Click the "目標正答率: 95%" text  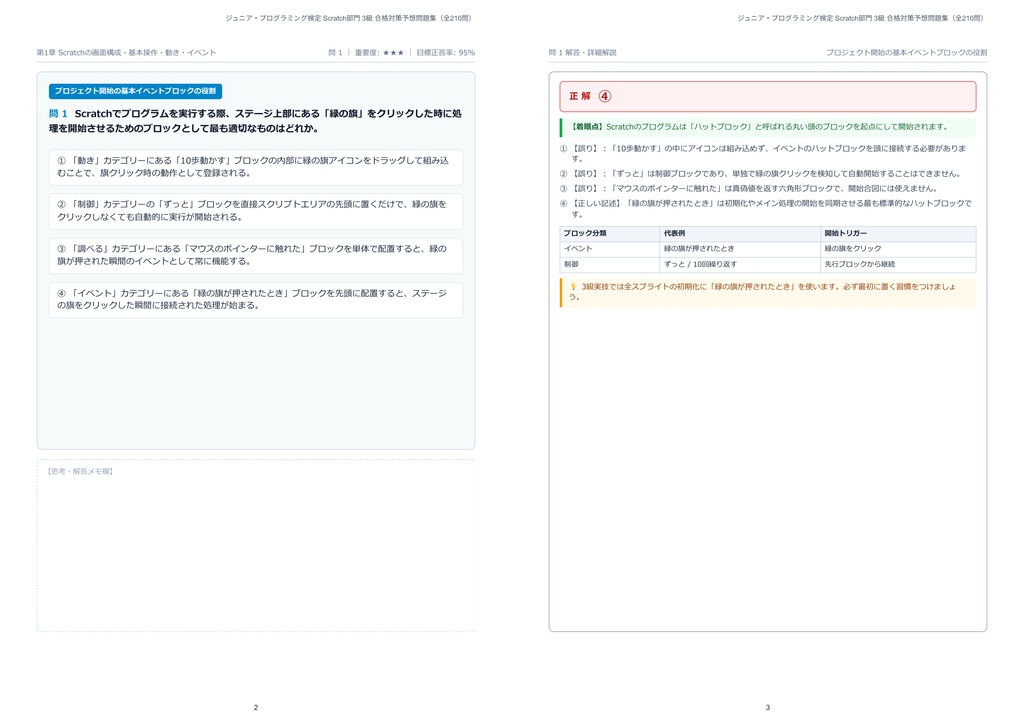pos(445,52)
